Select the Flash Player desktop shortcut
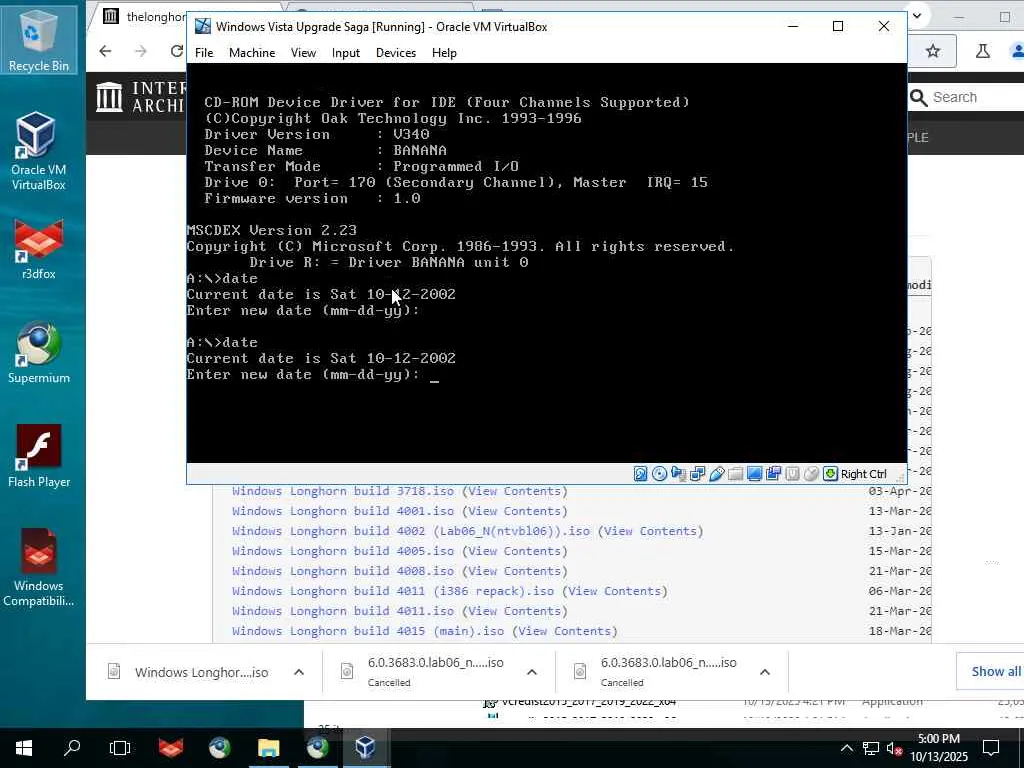Image resolution: width=1024 pixels, height=768 pixels. tap(39, 456)
